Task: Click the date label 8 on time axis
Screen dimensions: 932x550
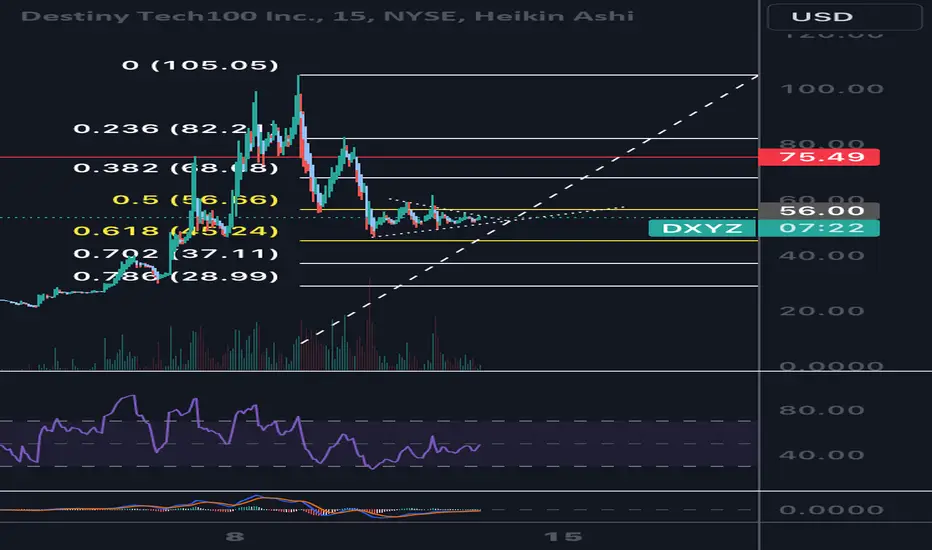Action: [235, 537]
